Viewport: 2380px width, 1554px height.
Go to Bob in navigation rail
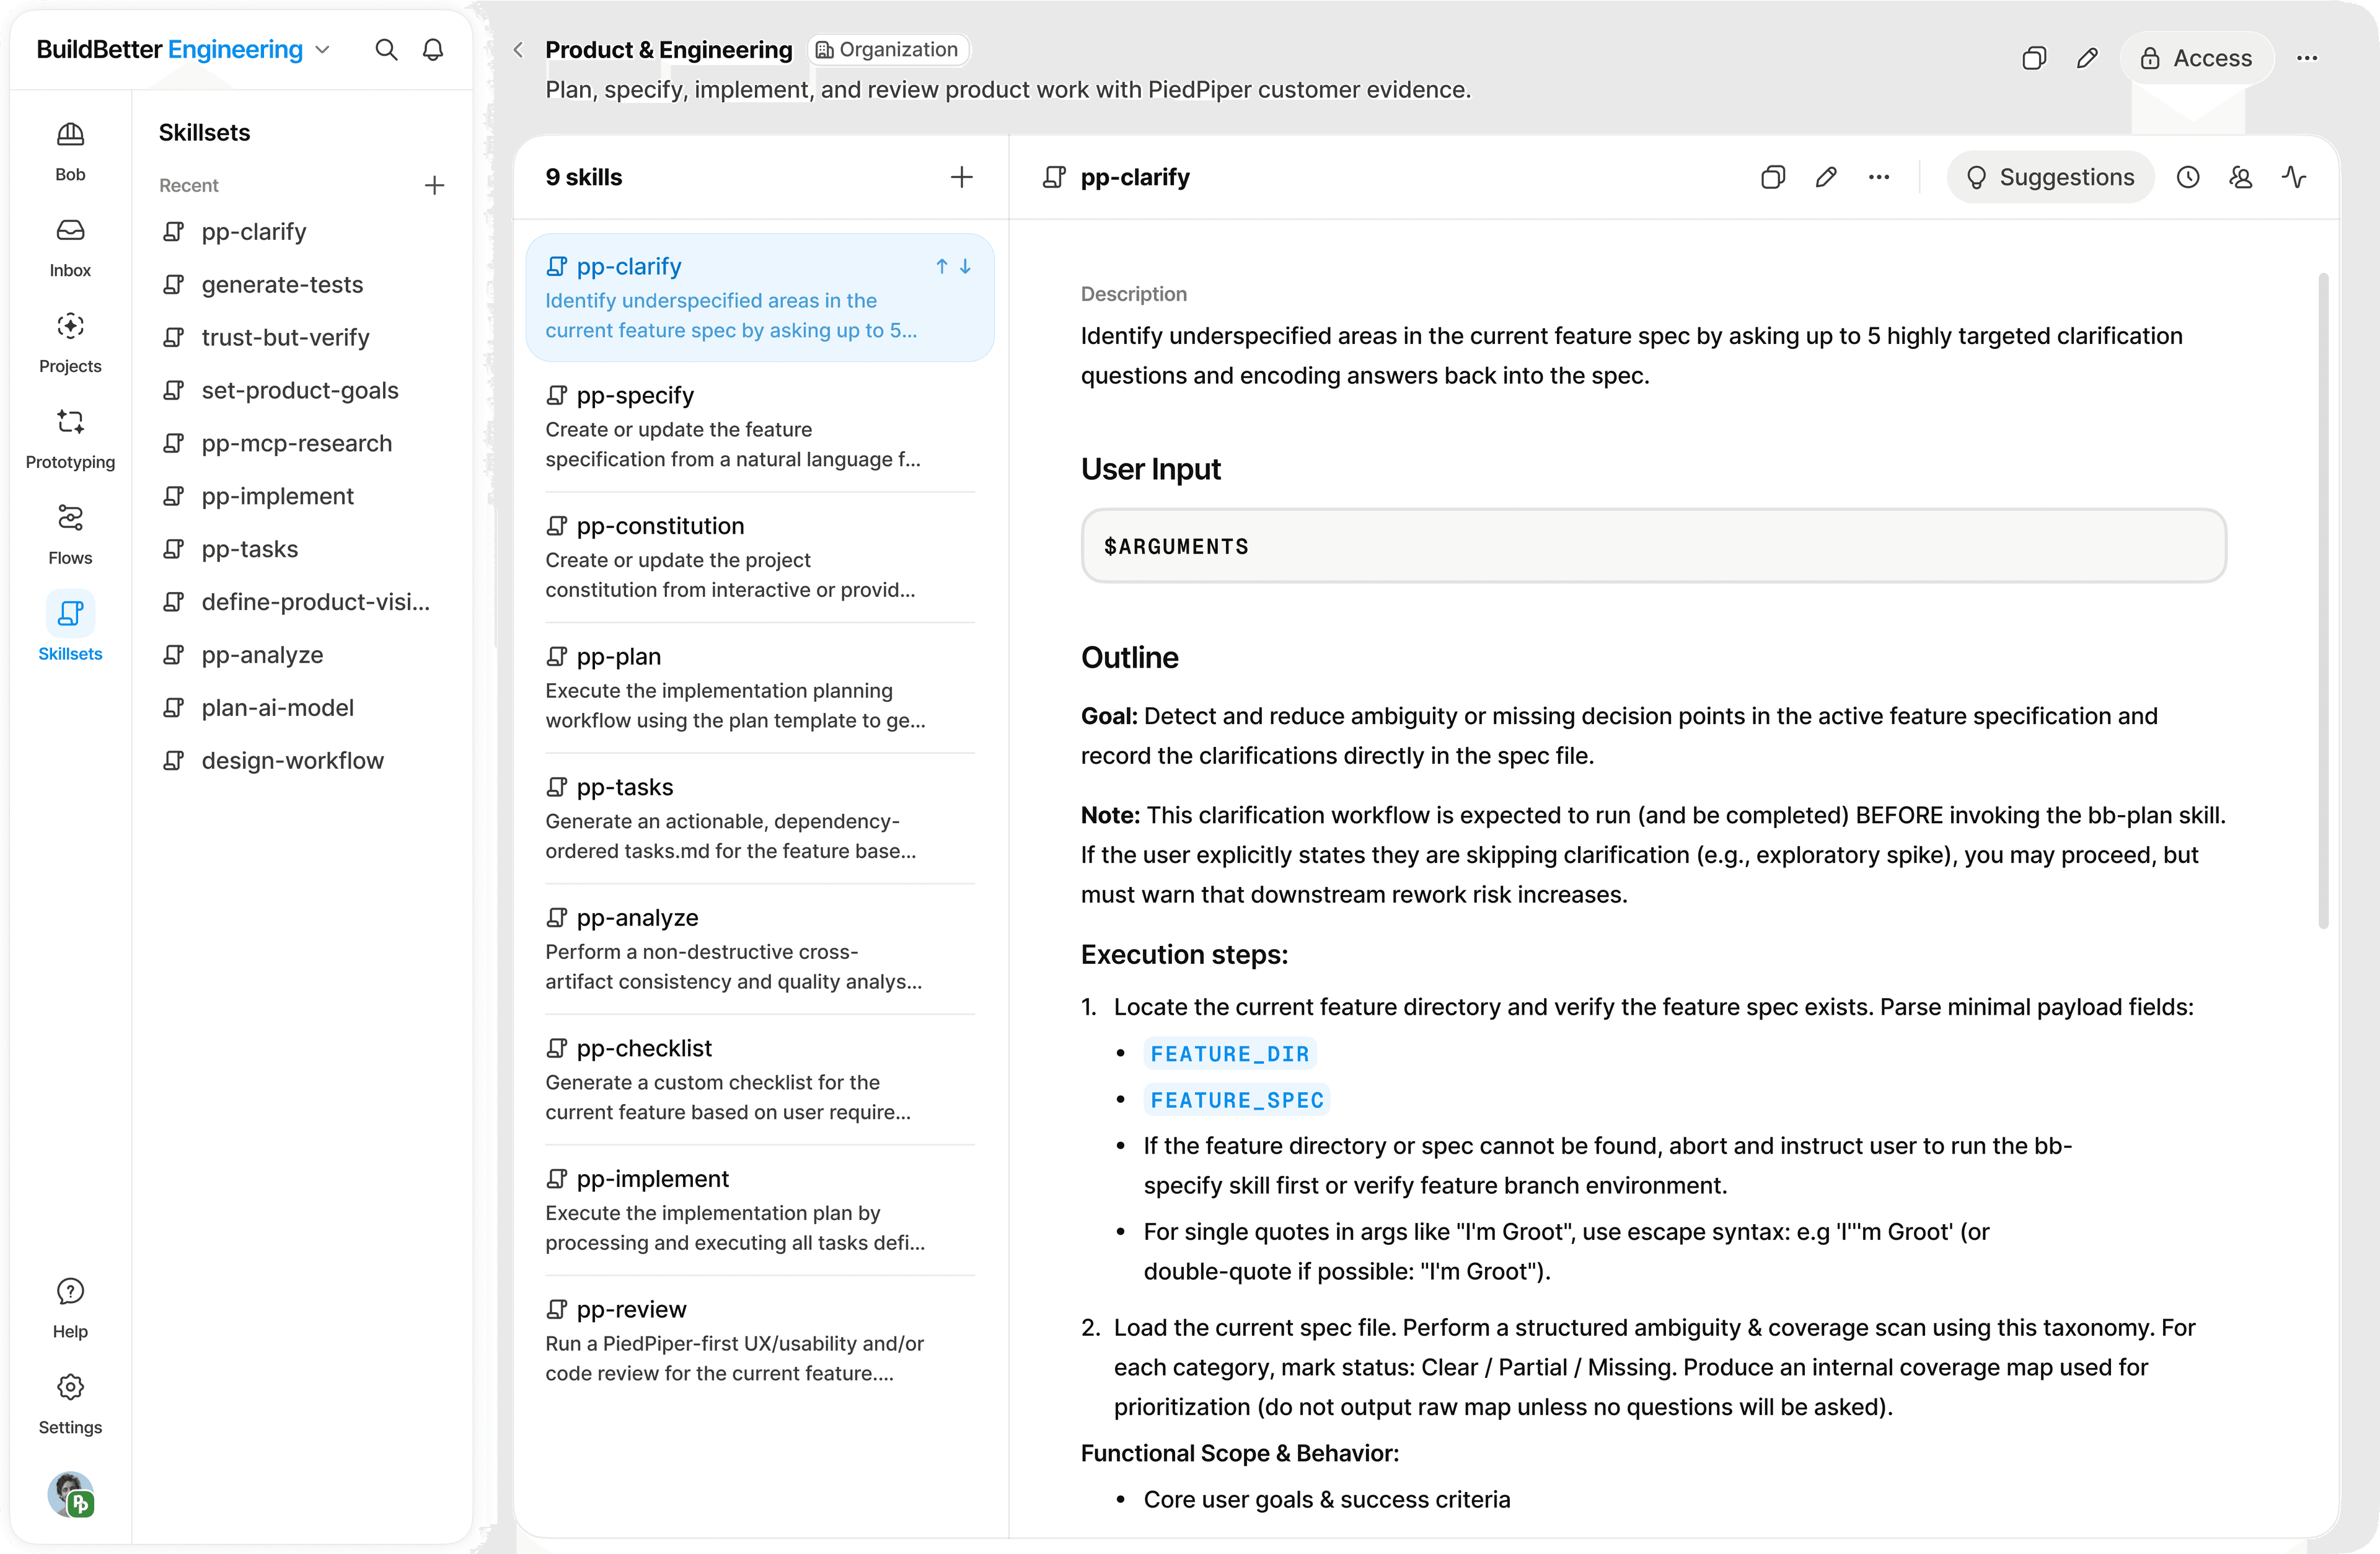tap(70, 152)
